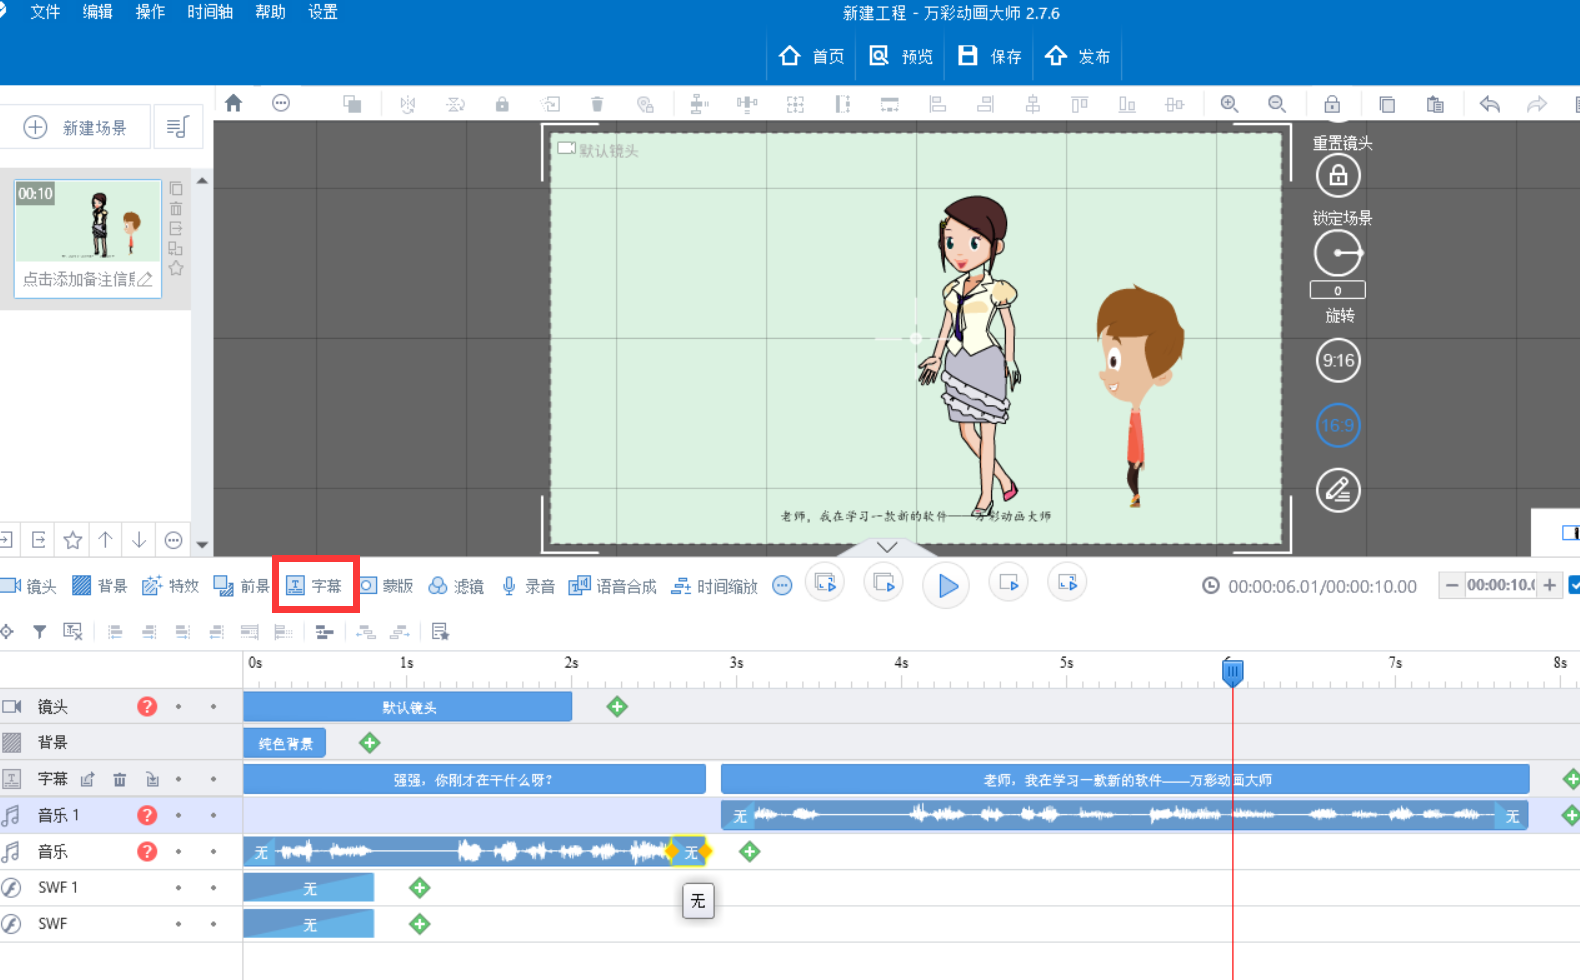Viewport: 1580px width, 980px height.
Task: Expand the scene list sort menu
Action: pos(177,127)
